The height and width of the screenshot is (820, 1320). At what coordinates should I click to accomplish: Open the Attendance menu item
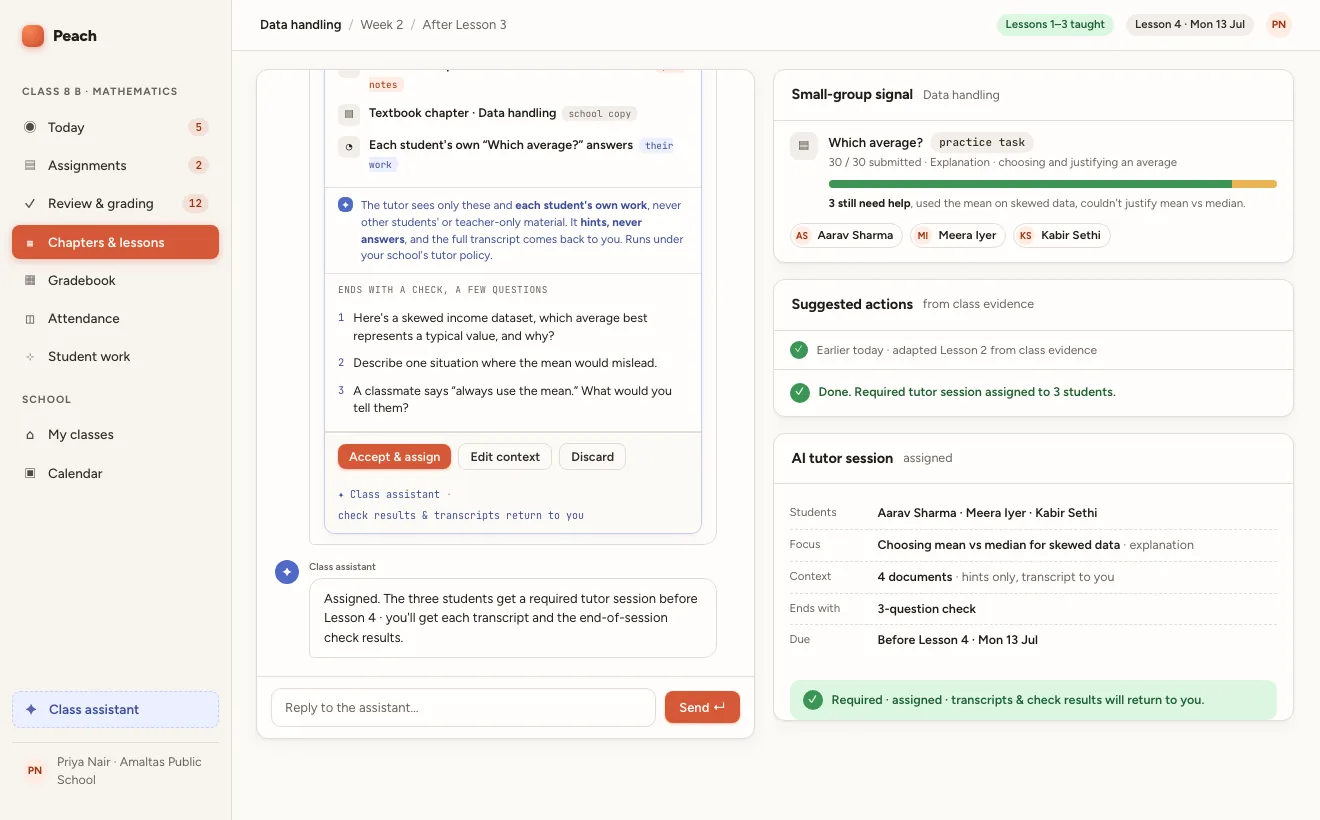tap(115, 318)
